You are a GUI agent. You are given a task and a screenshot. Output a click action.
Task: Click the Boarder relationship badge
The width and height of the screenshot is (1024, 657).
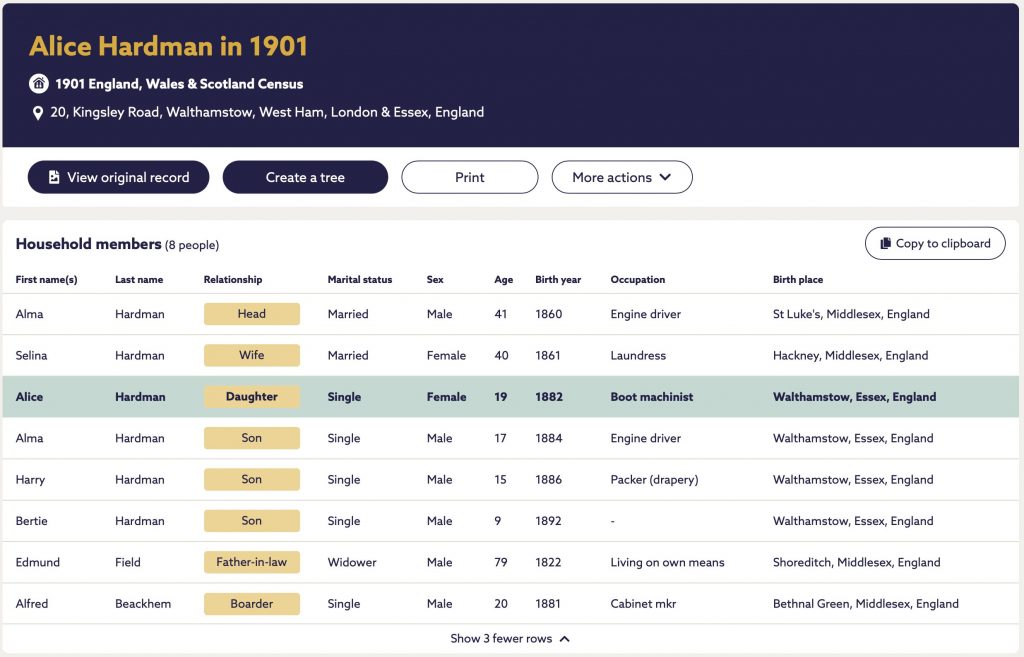point(251,603)
